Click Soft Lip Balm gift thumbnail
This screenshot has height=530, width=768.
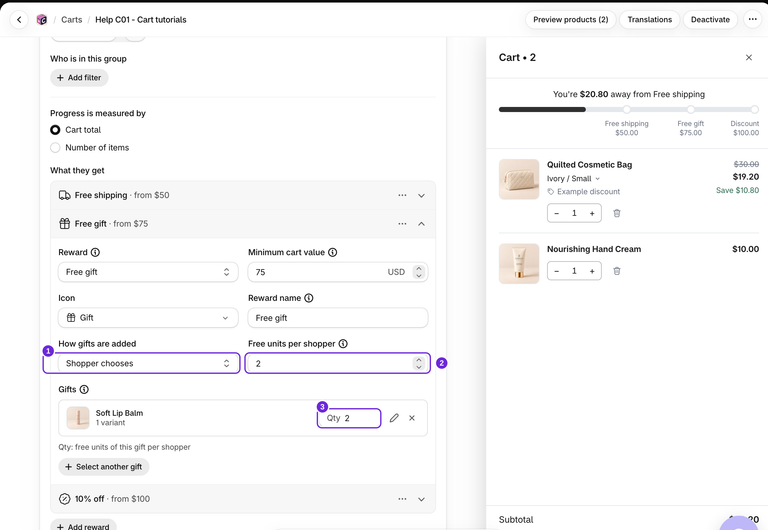tap(78, 418)
